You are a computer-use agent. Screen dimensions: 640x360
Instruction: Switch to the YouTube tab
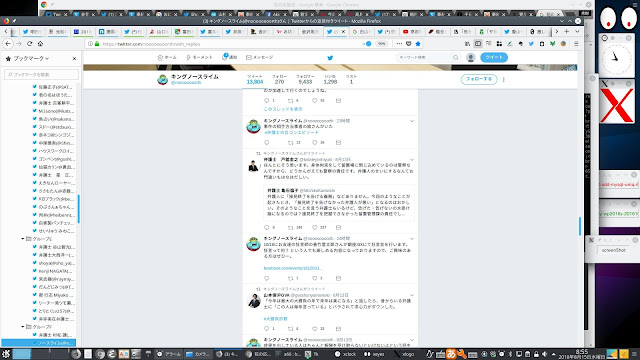[411, 31]
